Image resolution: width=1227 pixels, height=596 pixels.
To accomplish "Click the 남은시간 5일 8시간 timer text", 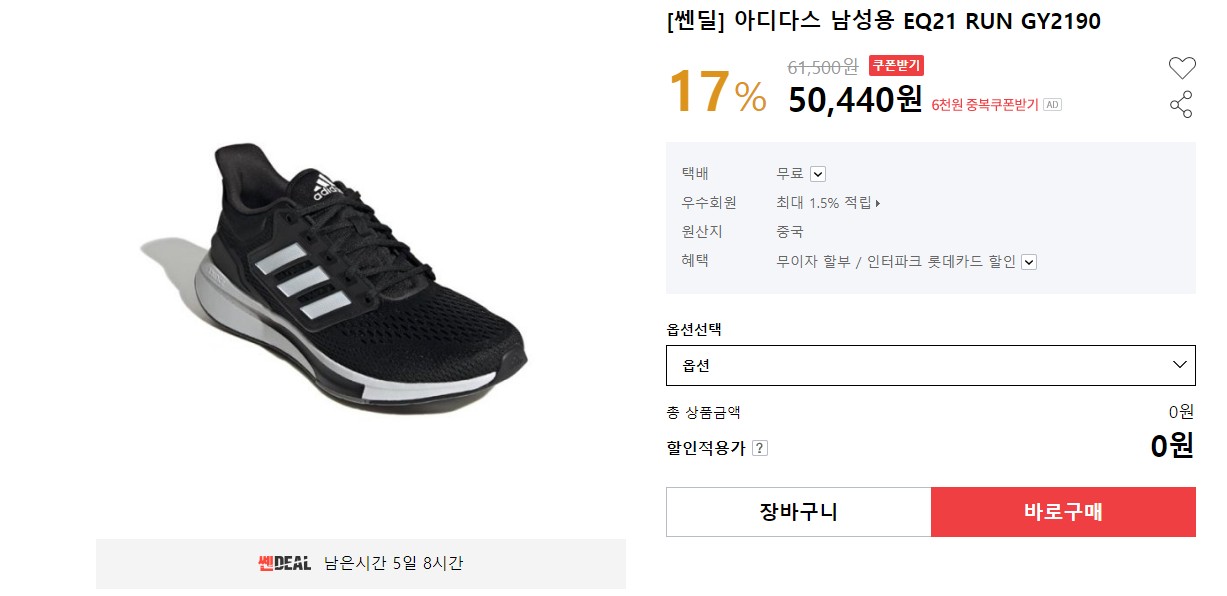I will tap(393, 563).
